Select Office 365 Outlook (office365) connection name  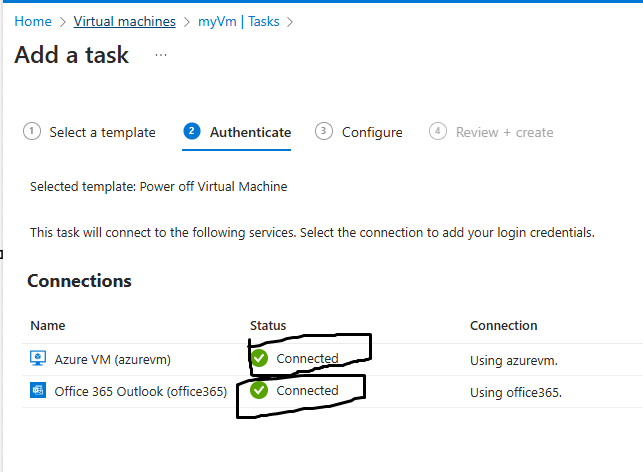[141, 392]
